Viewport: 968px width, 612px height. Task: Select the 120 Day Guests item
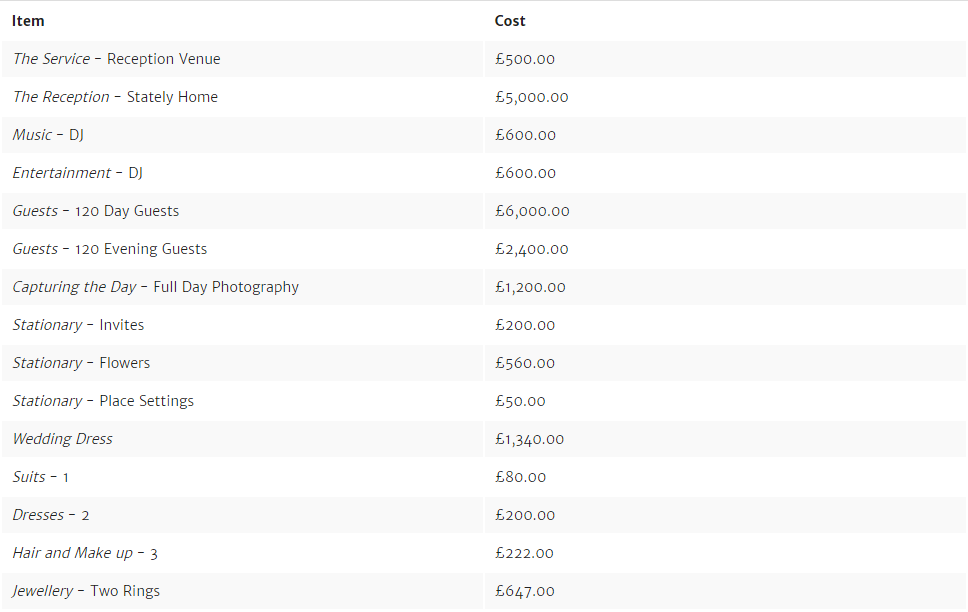pos(96,211)
